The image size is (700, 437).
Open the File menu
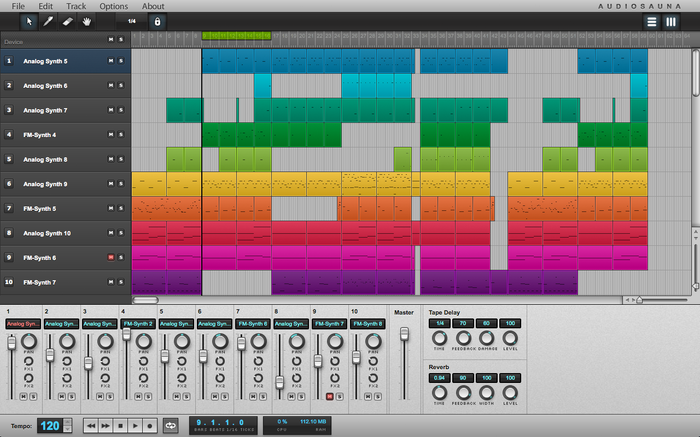click(18, 6)
